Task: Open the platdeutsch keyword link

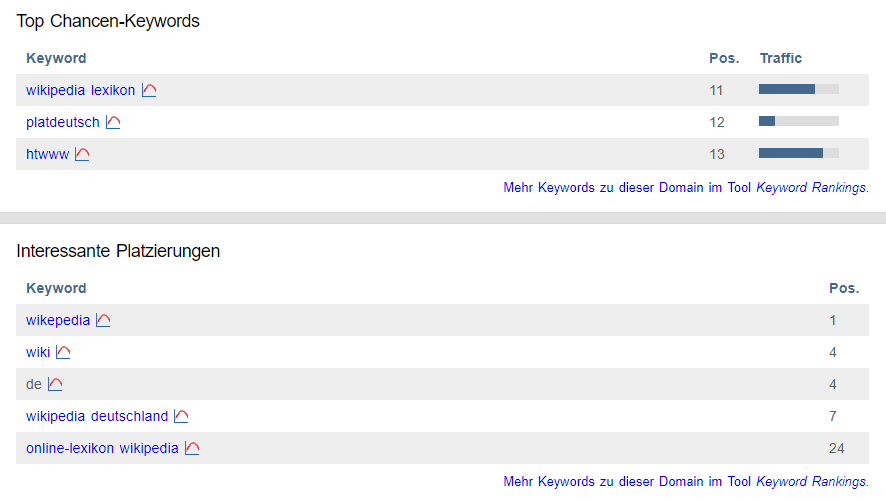Action: [x=63, y=122]
